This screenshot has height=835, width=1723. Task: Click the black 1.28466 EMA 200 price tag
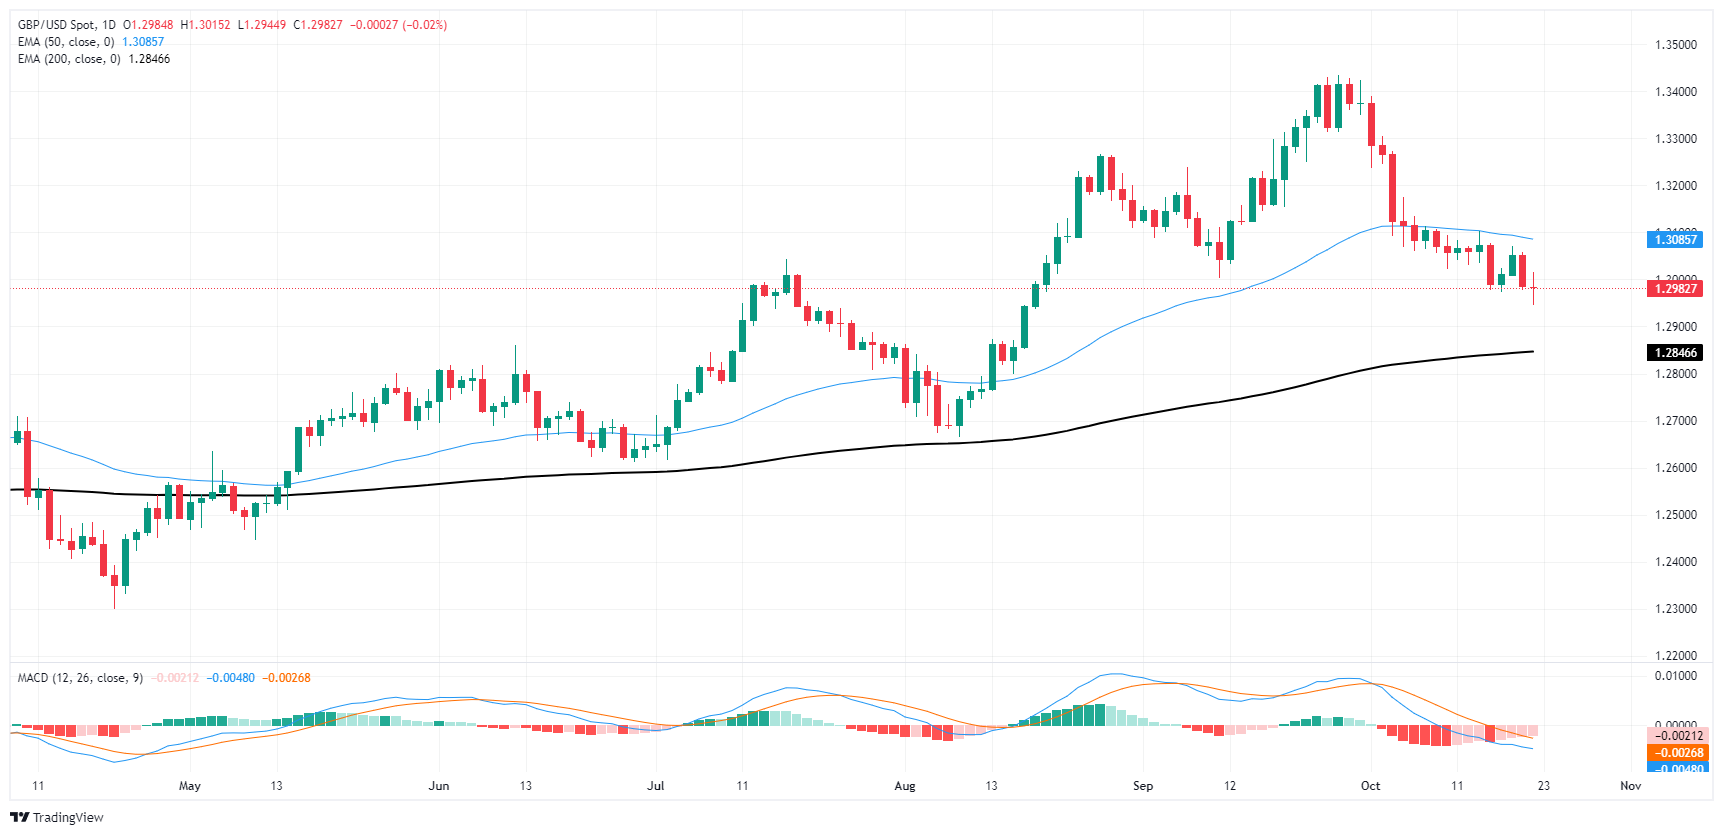pyautogui.click(x=1674, y=352)
